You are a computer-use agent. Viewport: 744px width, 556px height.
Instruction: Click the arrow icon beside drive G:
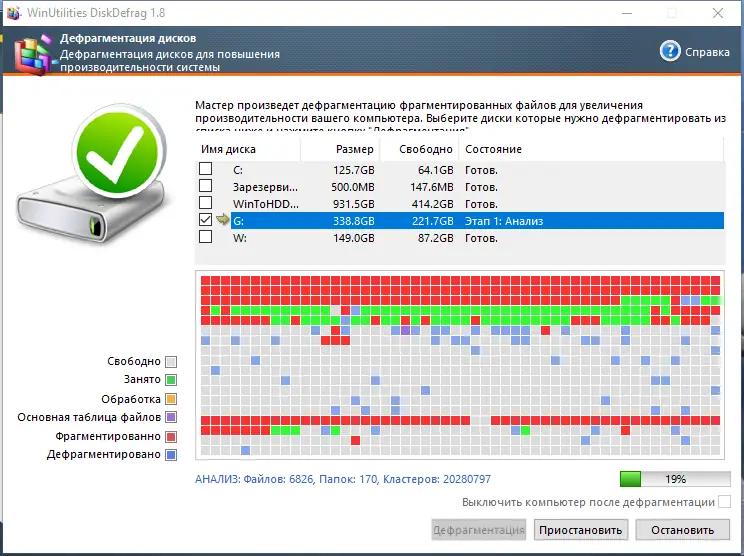[222, 220]
